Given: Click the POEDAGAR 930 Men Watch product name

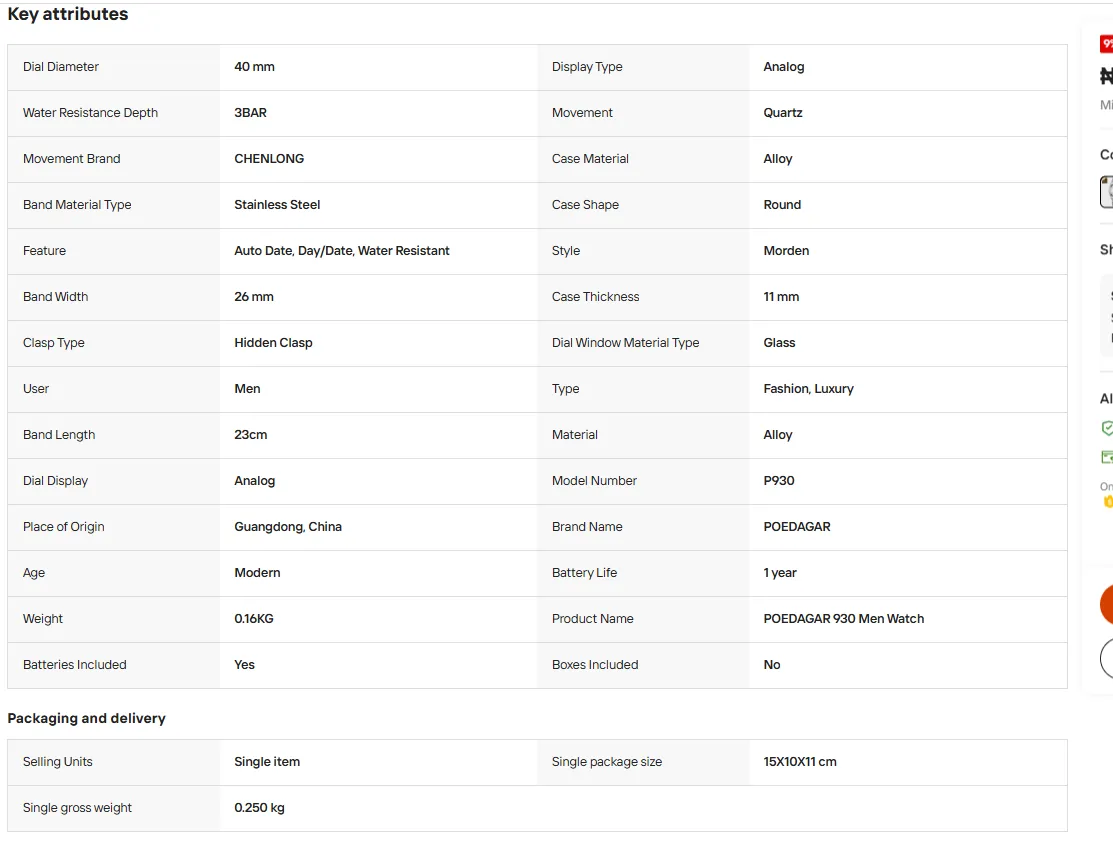Looking at the screenshot, I should click(x=843, y=619).
